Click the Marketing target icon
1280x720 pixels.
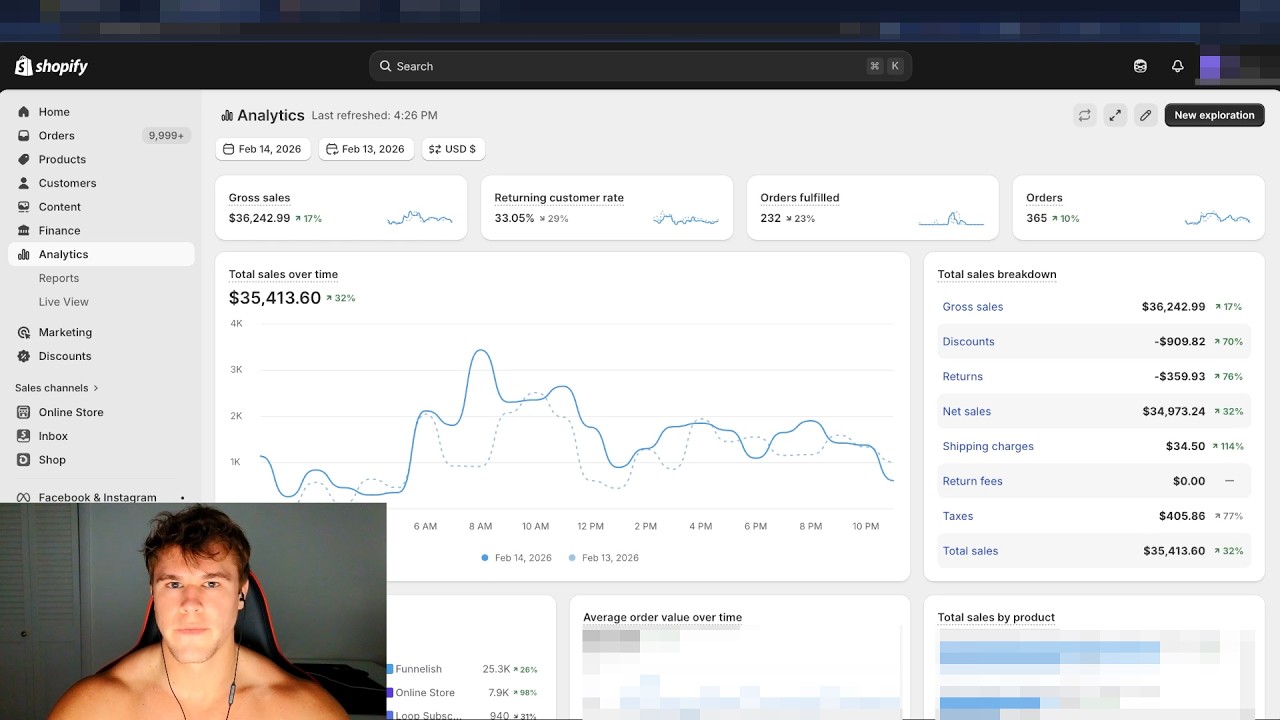(24, 332)
